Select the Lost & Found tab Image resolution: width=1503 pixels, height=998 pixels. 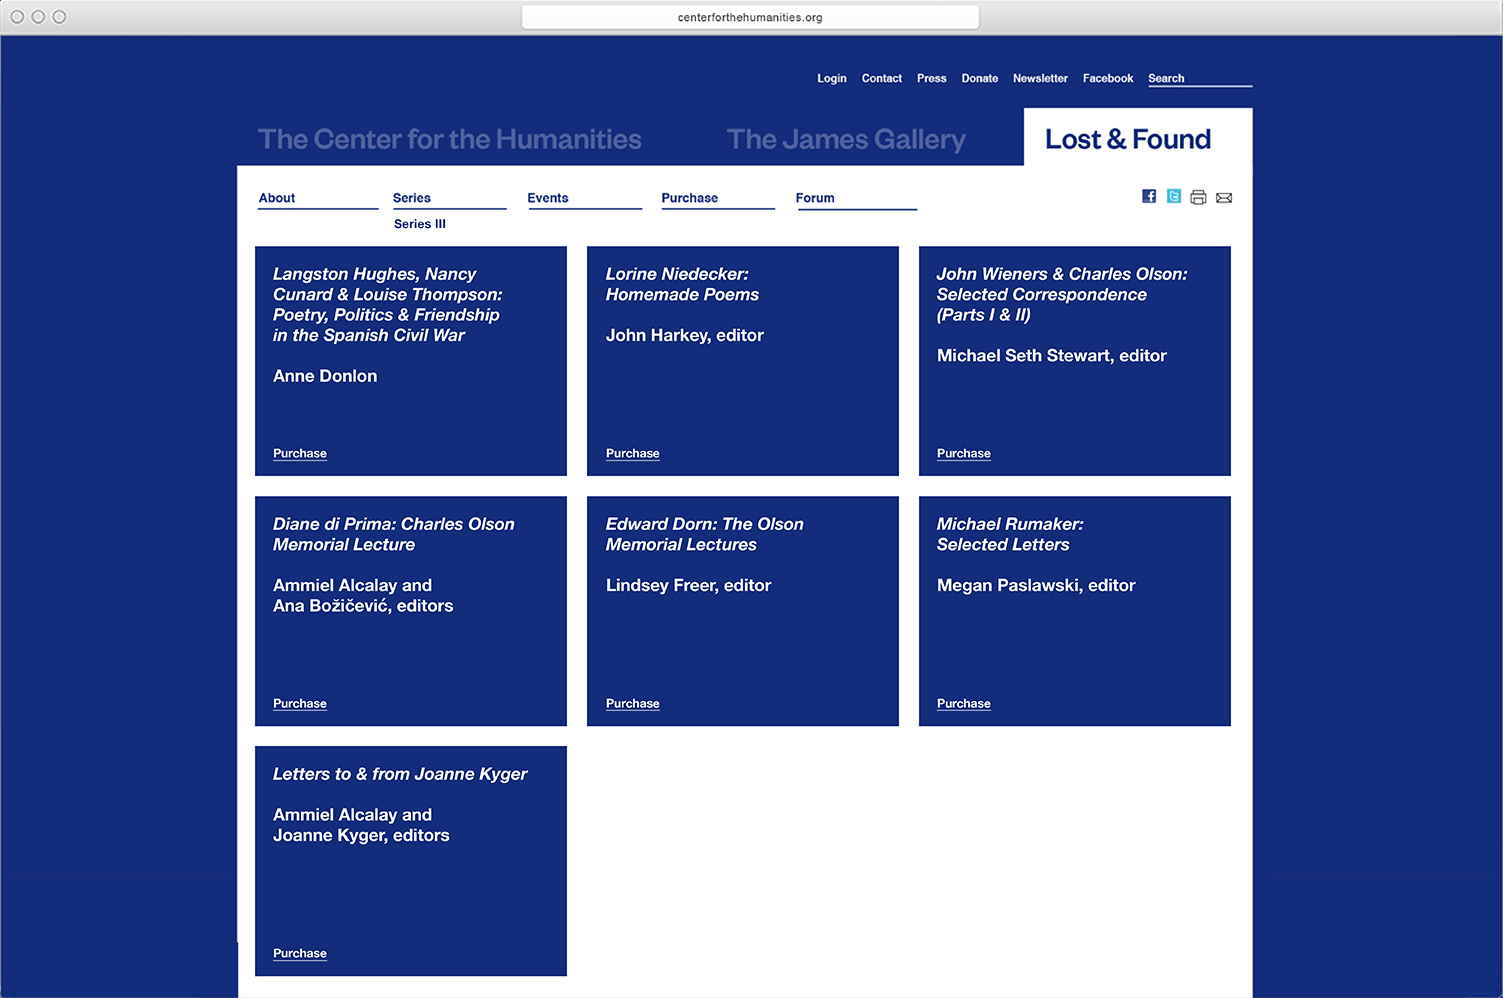click(1128, 139)
